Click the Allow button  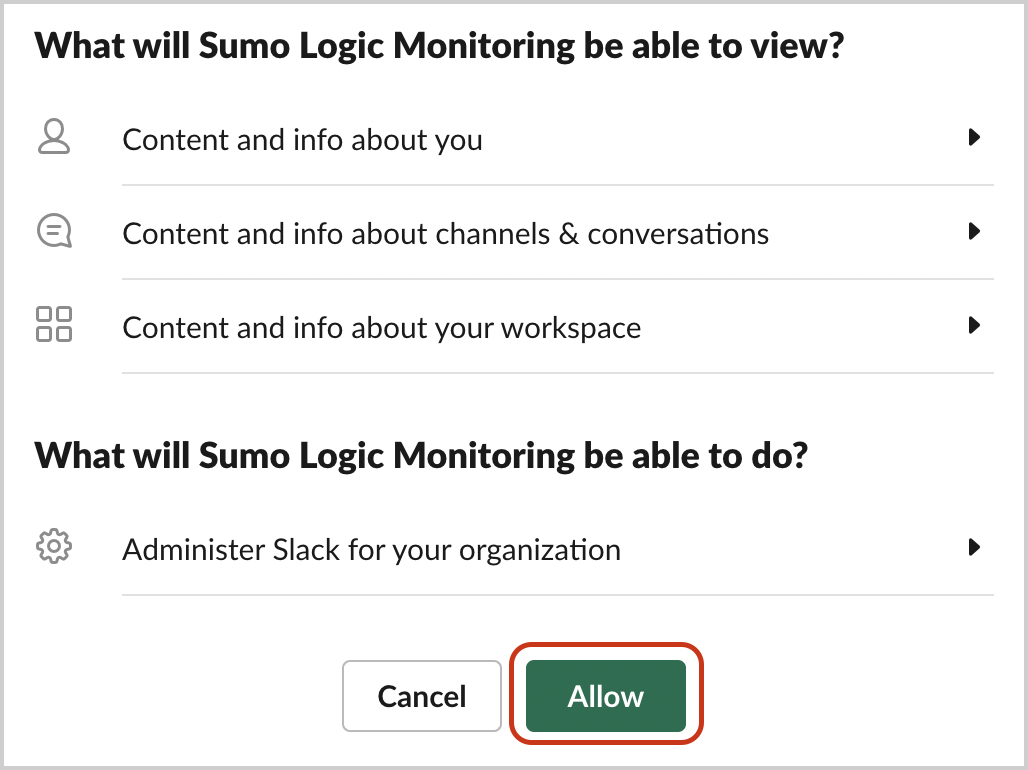click(x=605, y=696)
